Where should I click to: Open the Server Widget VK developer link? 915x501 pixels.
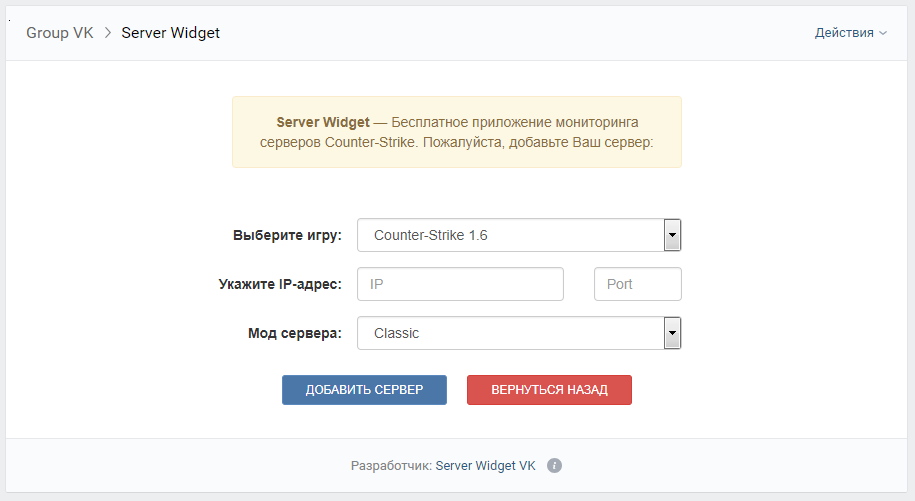[486, 465]
